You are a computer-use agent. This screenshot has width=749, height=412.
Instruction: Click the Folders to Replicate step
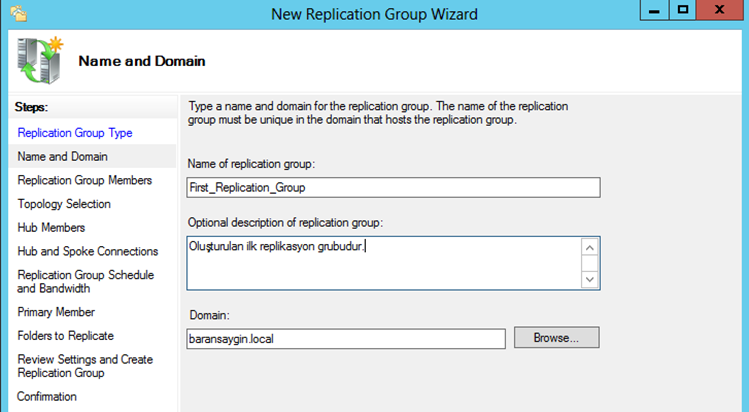(66, 336)
